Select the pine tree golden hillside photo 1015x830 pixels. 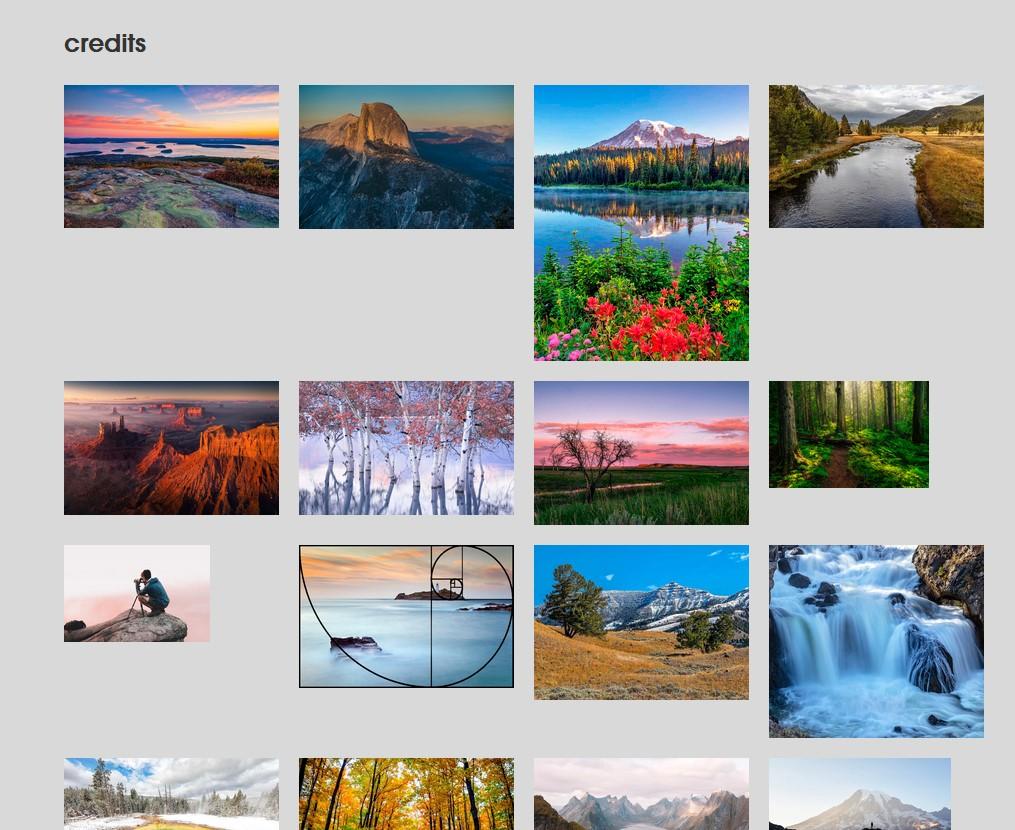click(641, 622)
